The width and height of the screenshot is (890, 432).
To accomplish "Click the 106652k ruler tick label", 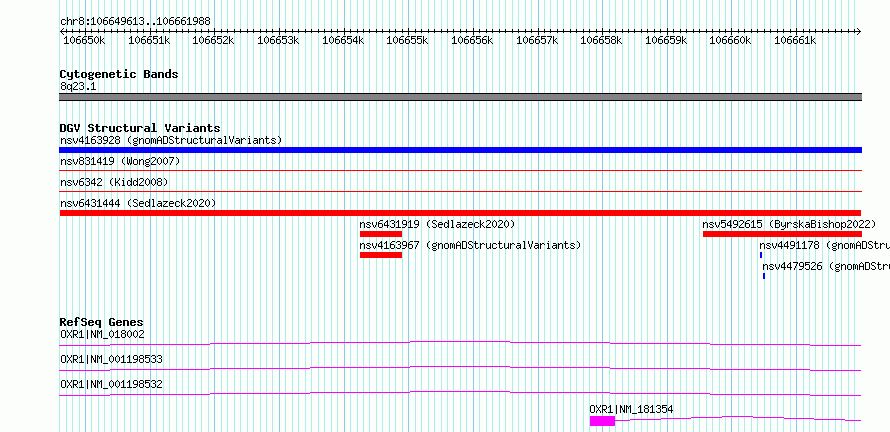I will (214, 40).
